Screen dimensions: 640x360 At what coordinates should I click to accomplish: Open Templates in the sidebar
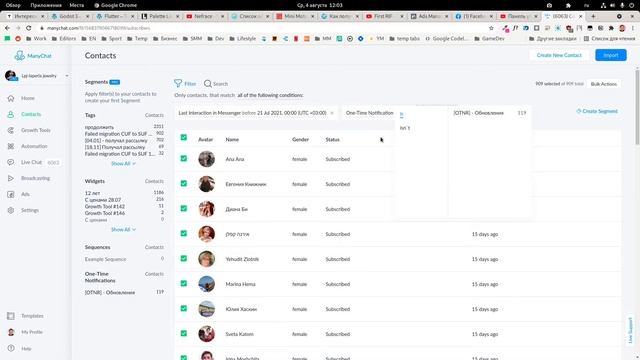[x=32, y=316]
